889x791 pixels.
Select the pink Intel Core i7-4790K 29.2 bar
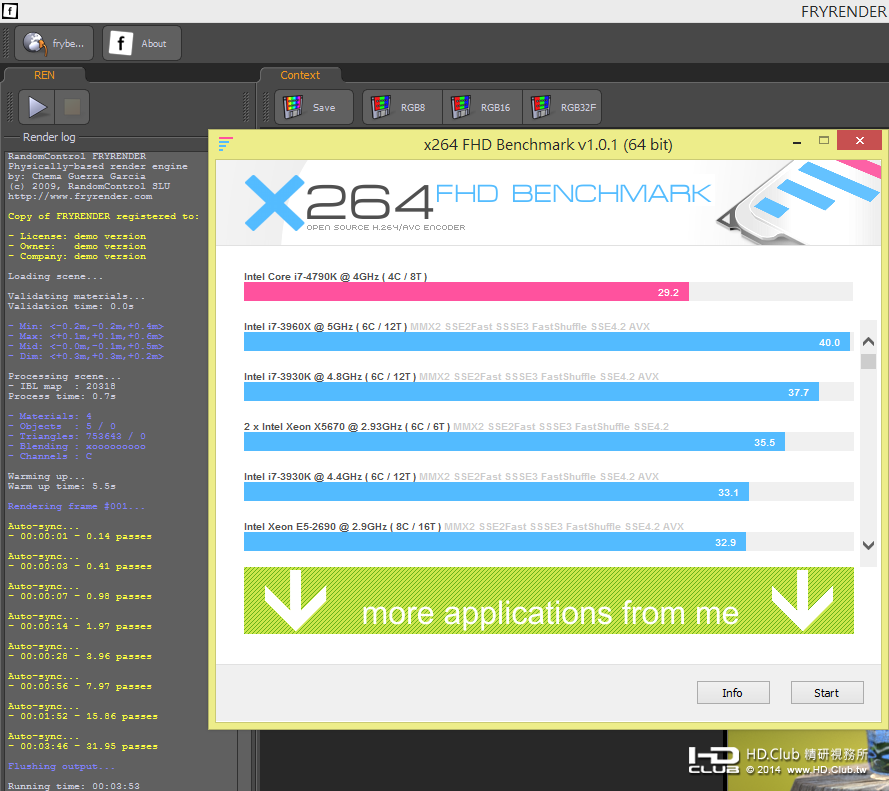click(x=466, y=292)
